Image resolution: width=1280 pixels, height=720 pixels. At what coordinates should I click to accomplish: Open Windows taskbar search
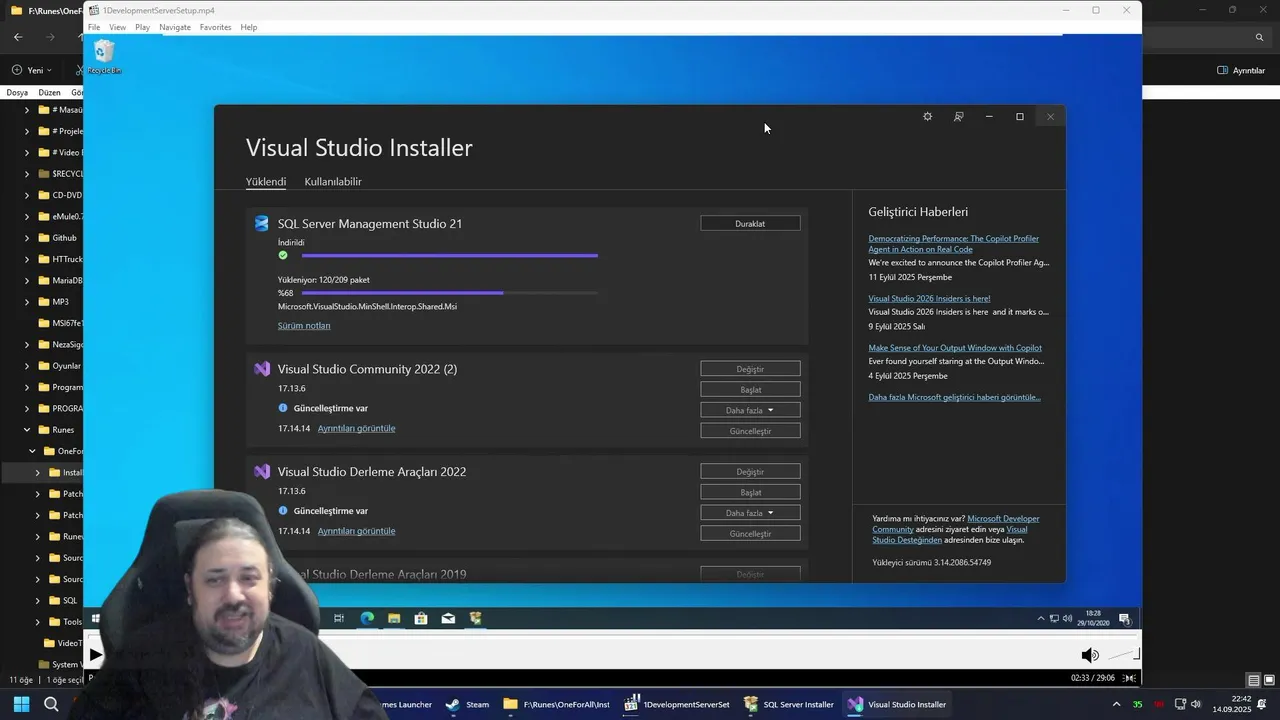pos(51,704)
